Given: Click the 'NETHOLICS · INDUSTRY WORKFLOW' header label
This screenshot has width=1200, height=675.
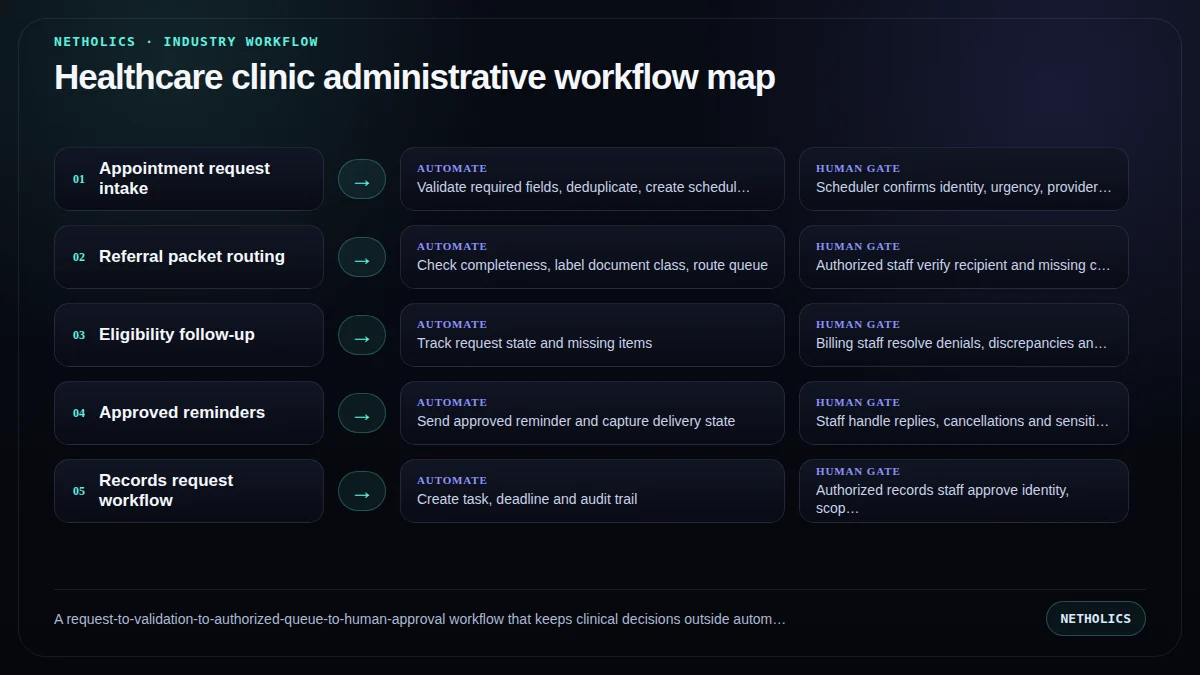Looking at the screenshot, I should [186, 42].
